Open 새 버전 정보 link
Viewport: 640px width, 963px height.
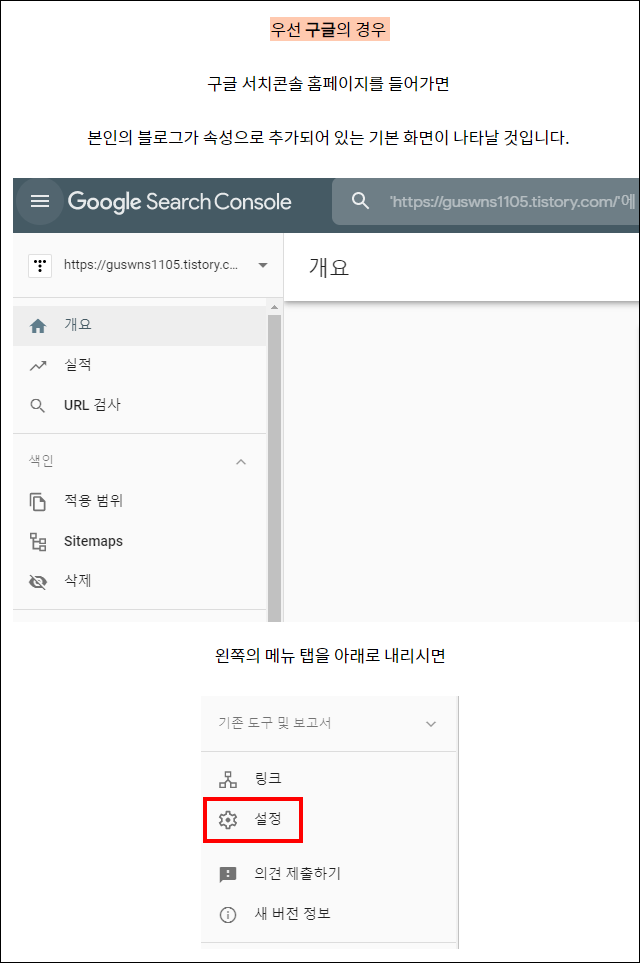(292, 913)
